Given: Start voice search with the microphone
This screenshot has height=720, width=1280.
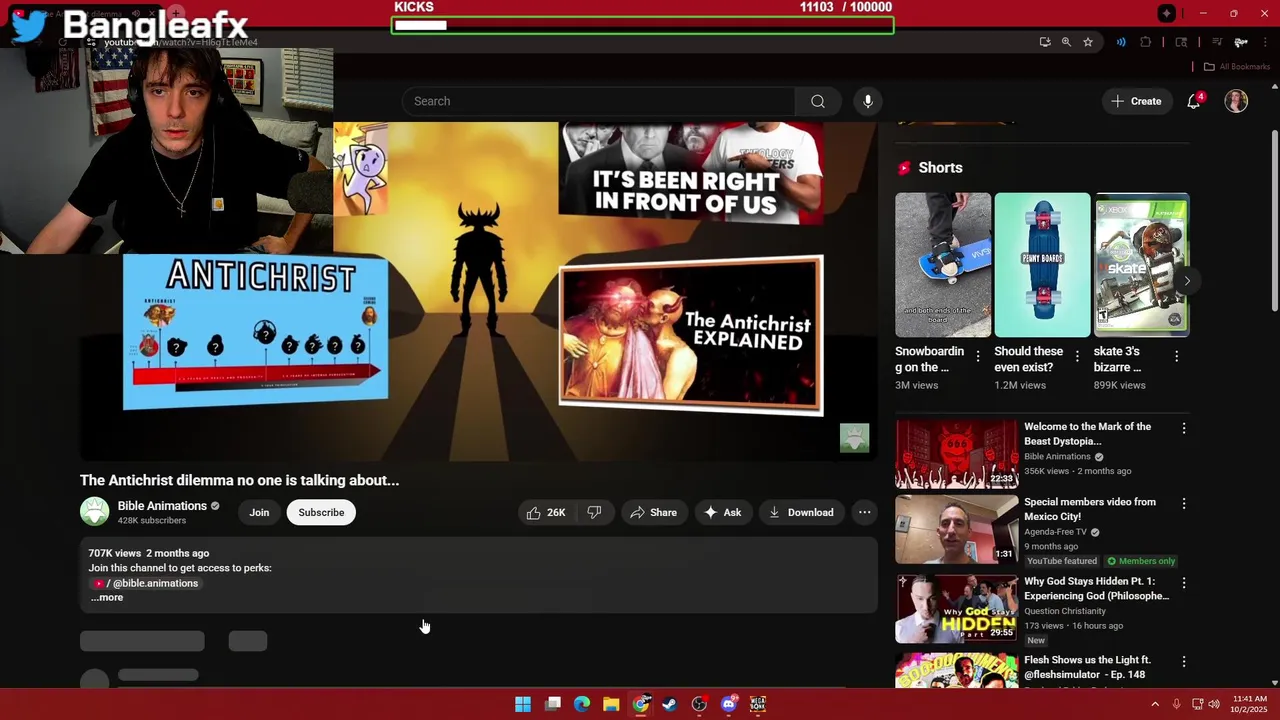Looking at the screenshot, I should click(868, 101).
